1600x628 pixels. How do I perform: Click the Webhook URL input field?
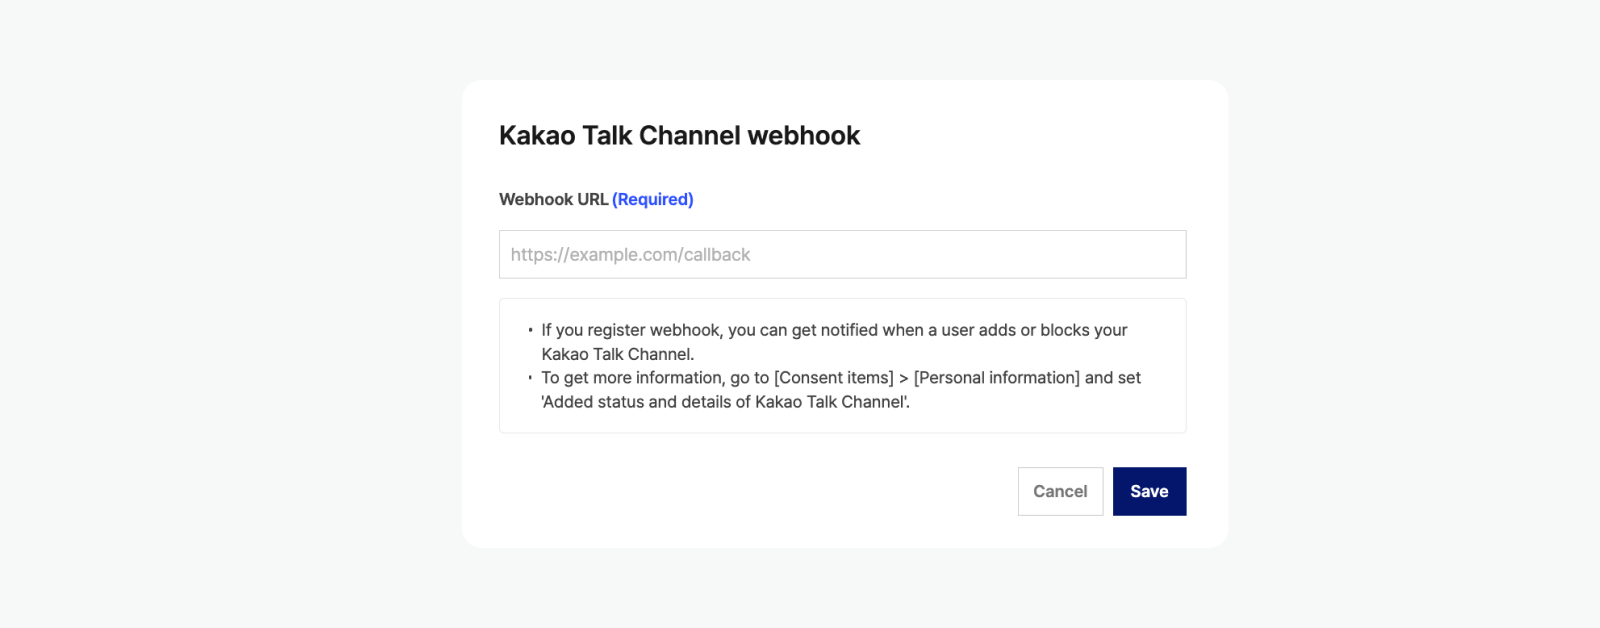[842, 255]
